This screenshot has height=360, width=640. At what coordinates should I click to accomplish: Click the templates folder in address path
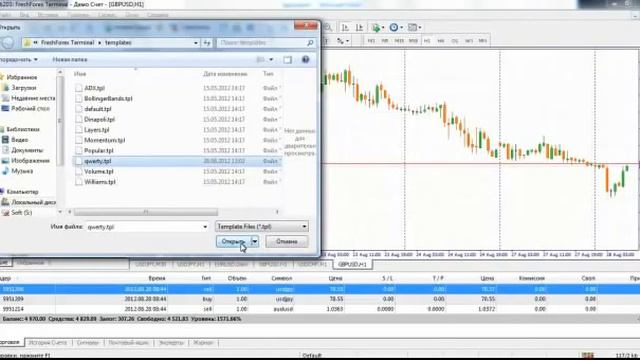pos(118,42)
